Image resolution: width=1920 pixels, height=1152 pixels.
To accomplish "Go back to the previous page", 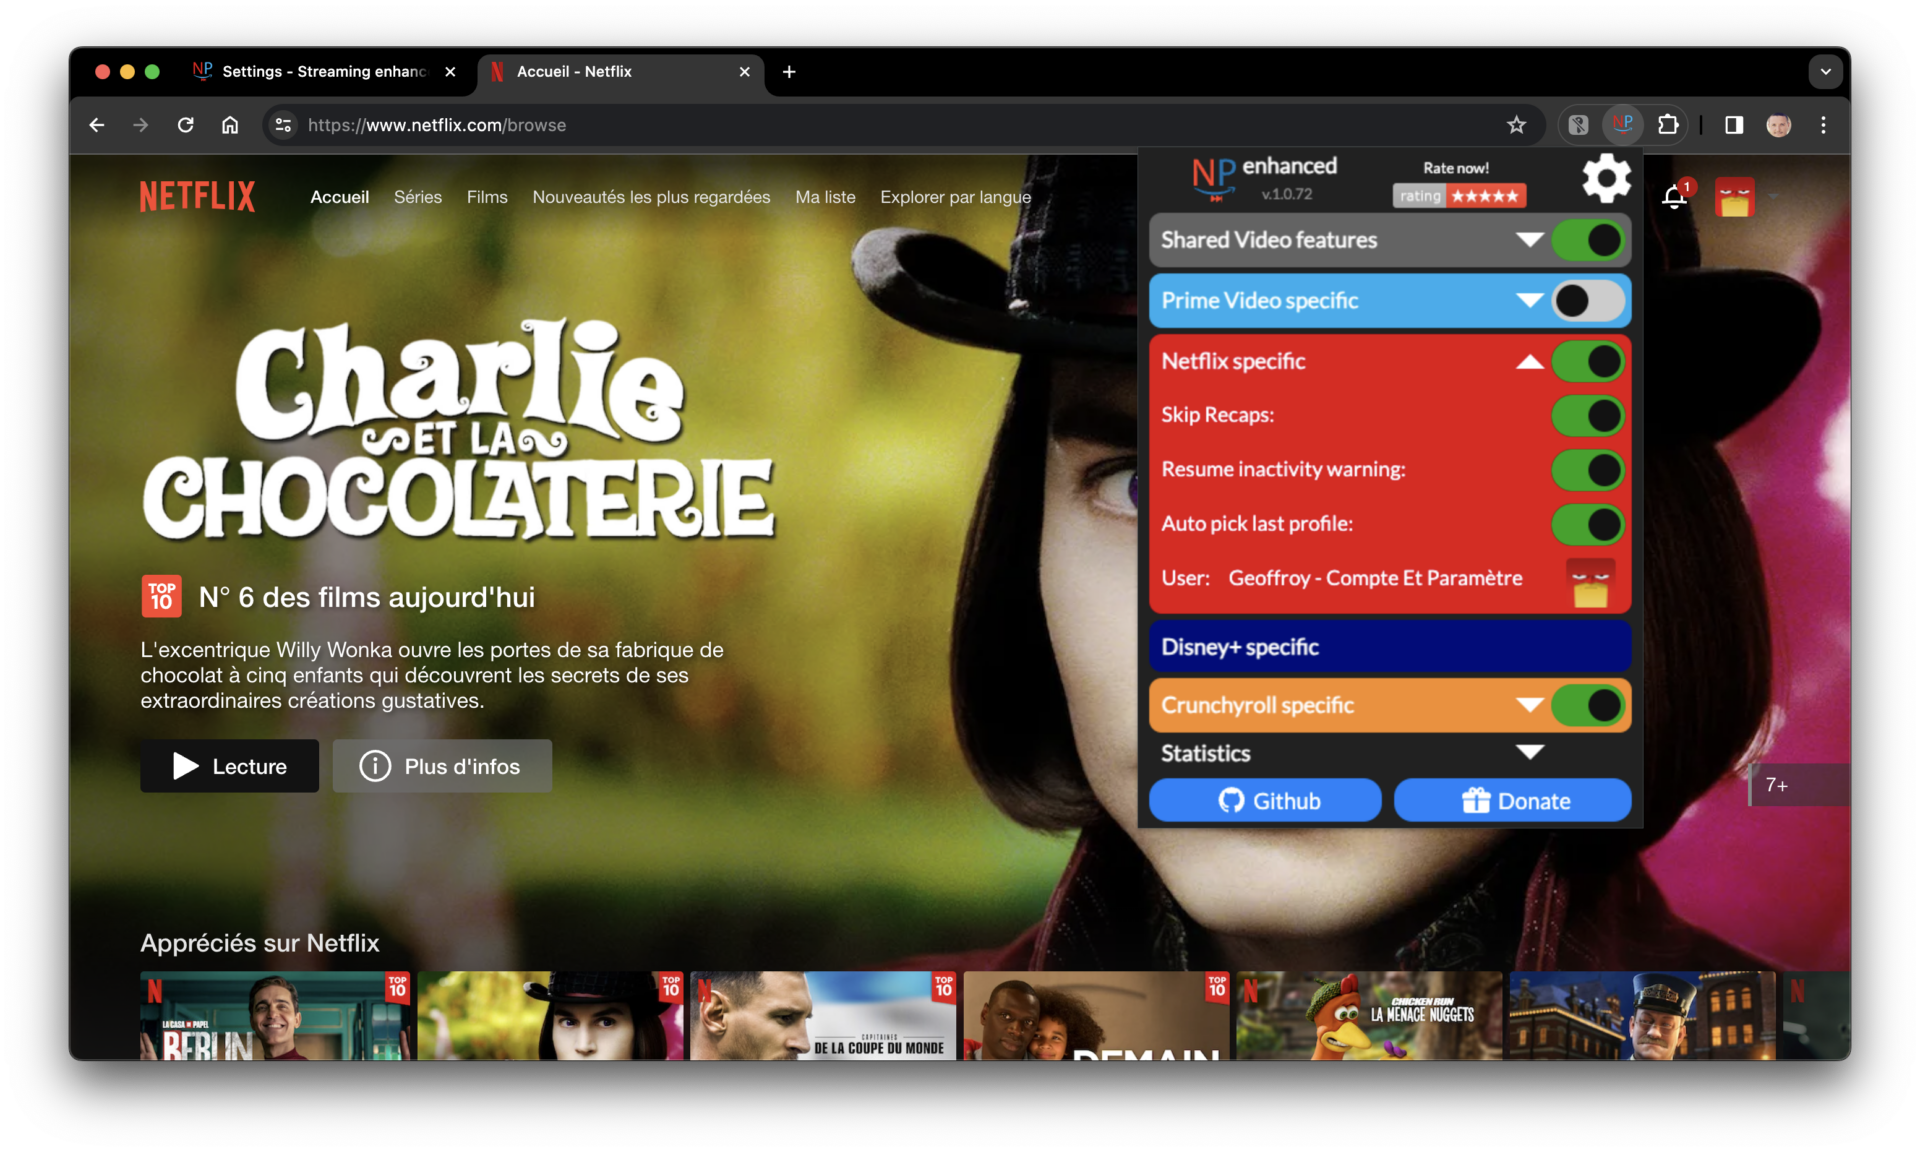I will (x=97, y=125).
